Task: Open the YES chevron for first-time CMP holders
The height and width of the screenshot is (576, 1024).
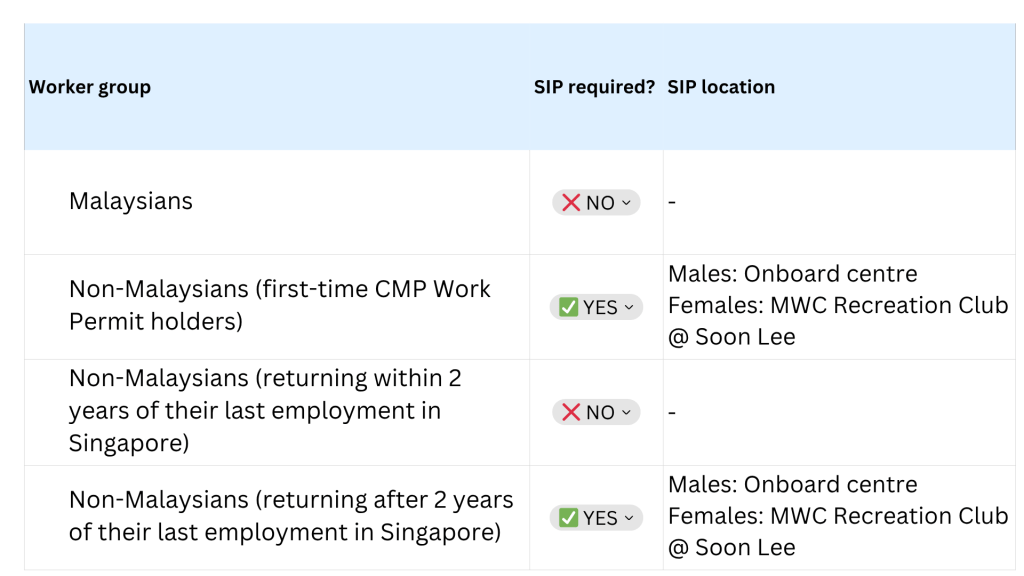Action: pyautogui.click(x=629, y=307)
